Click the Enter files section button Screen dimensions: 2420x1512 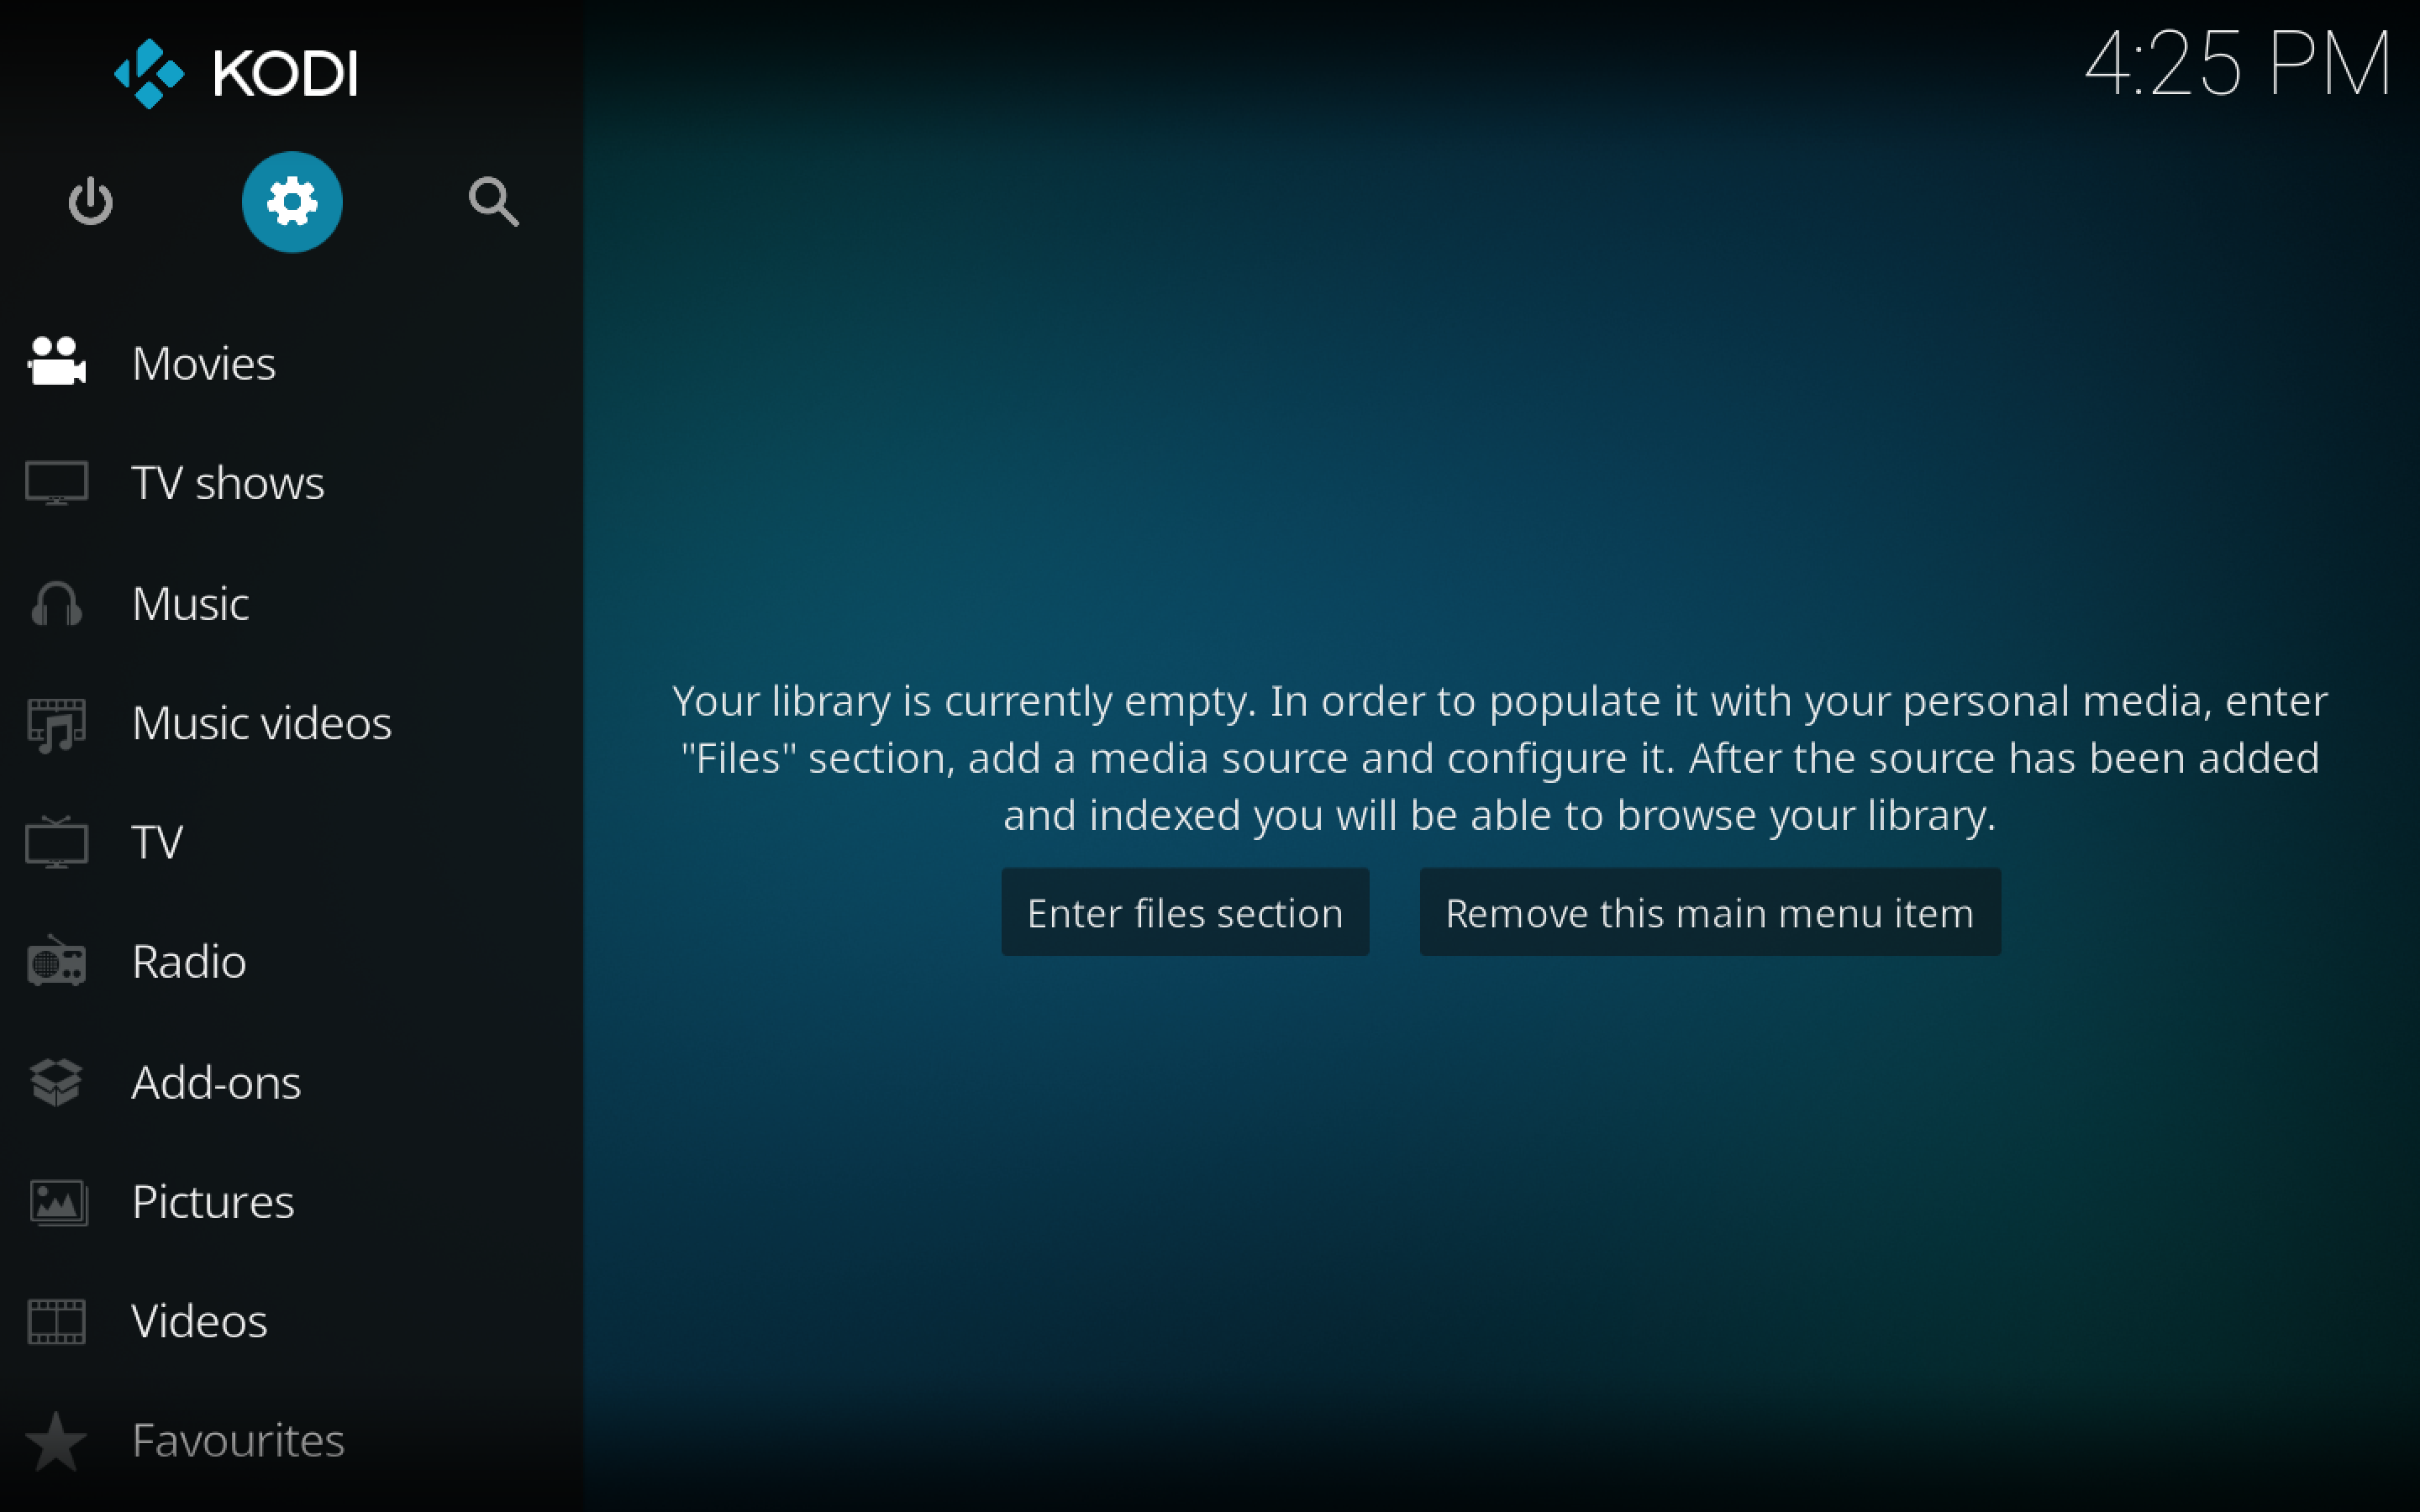(x=1185, y=911)
